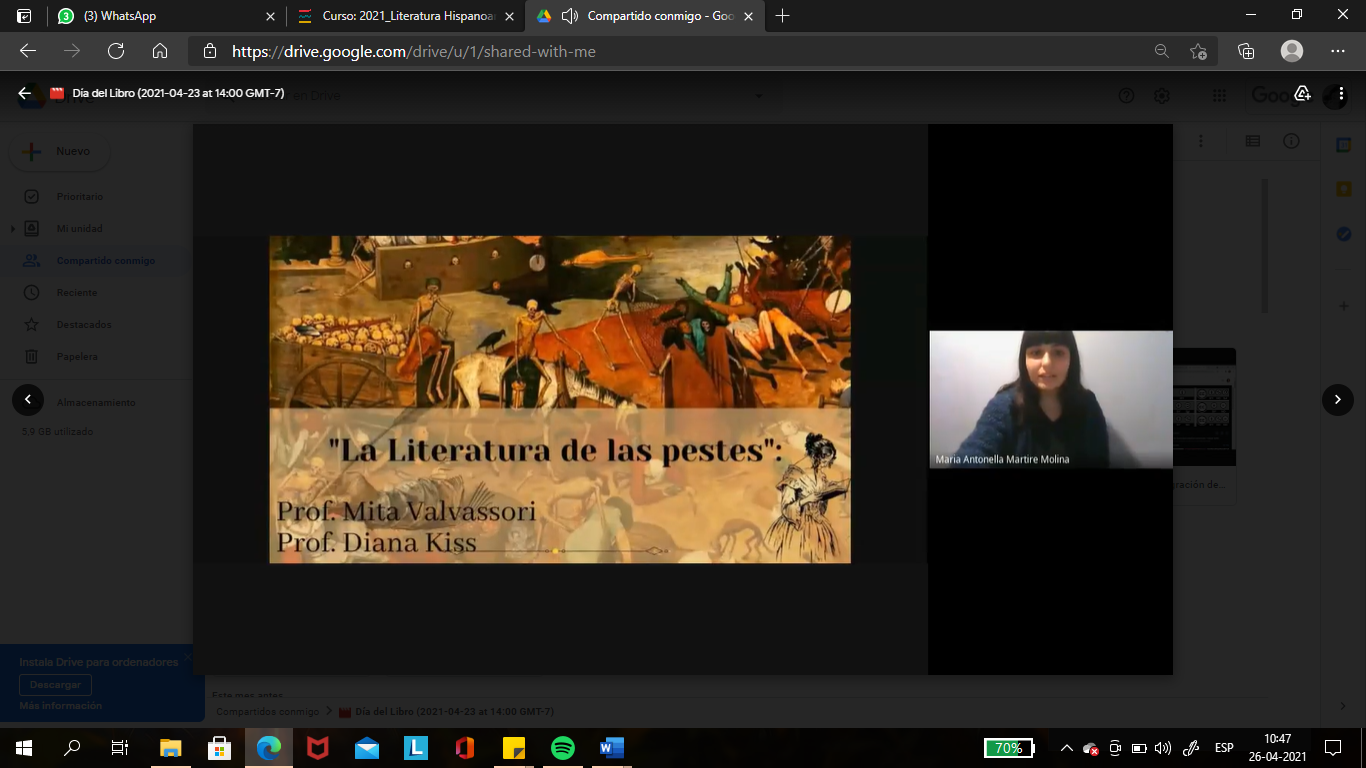Screen dimensions: 1366x768
Task: Open Drive help question mark icon
Action: coord(1126,96)
